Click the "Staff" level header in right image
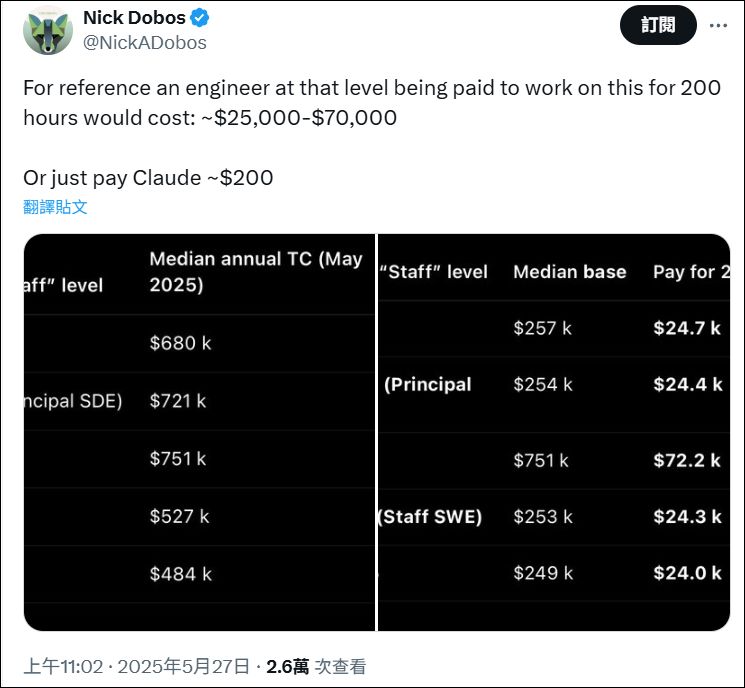This screenshot has width=745, height=688. coord(433,272)
